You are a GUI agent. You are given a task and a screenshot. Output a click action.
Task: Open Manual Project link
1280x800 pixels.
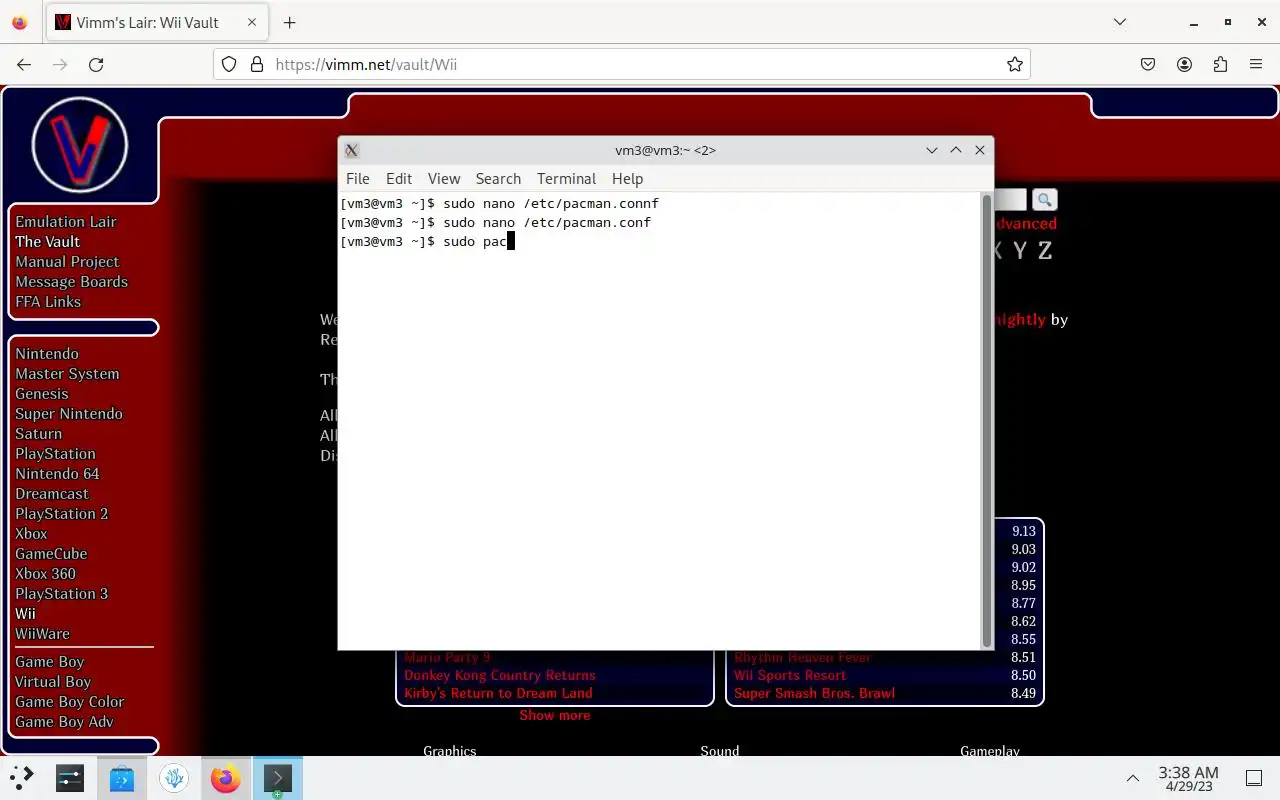coord(67,262)
